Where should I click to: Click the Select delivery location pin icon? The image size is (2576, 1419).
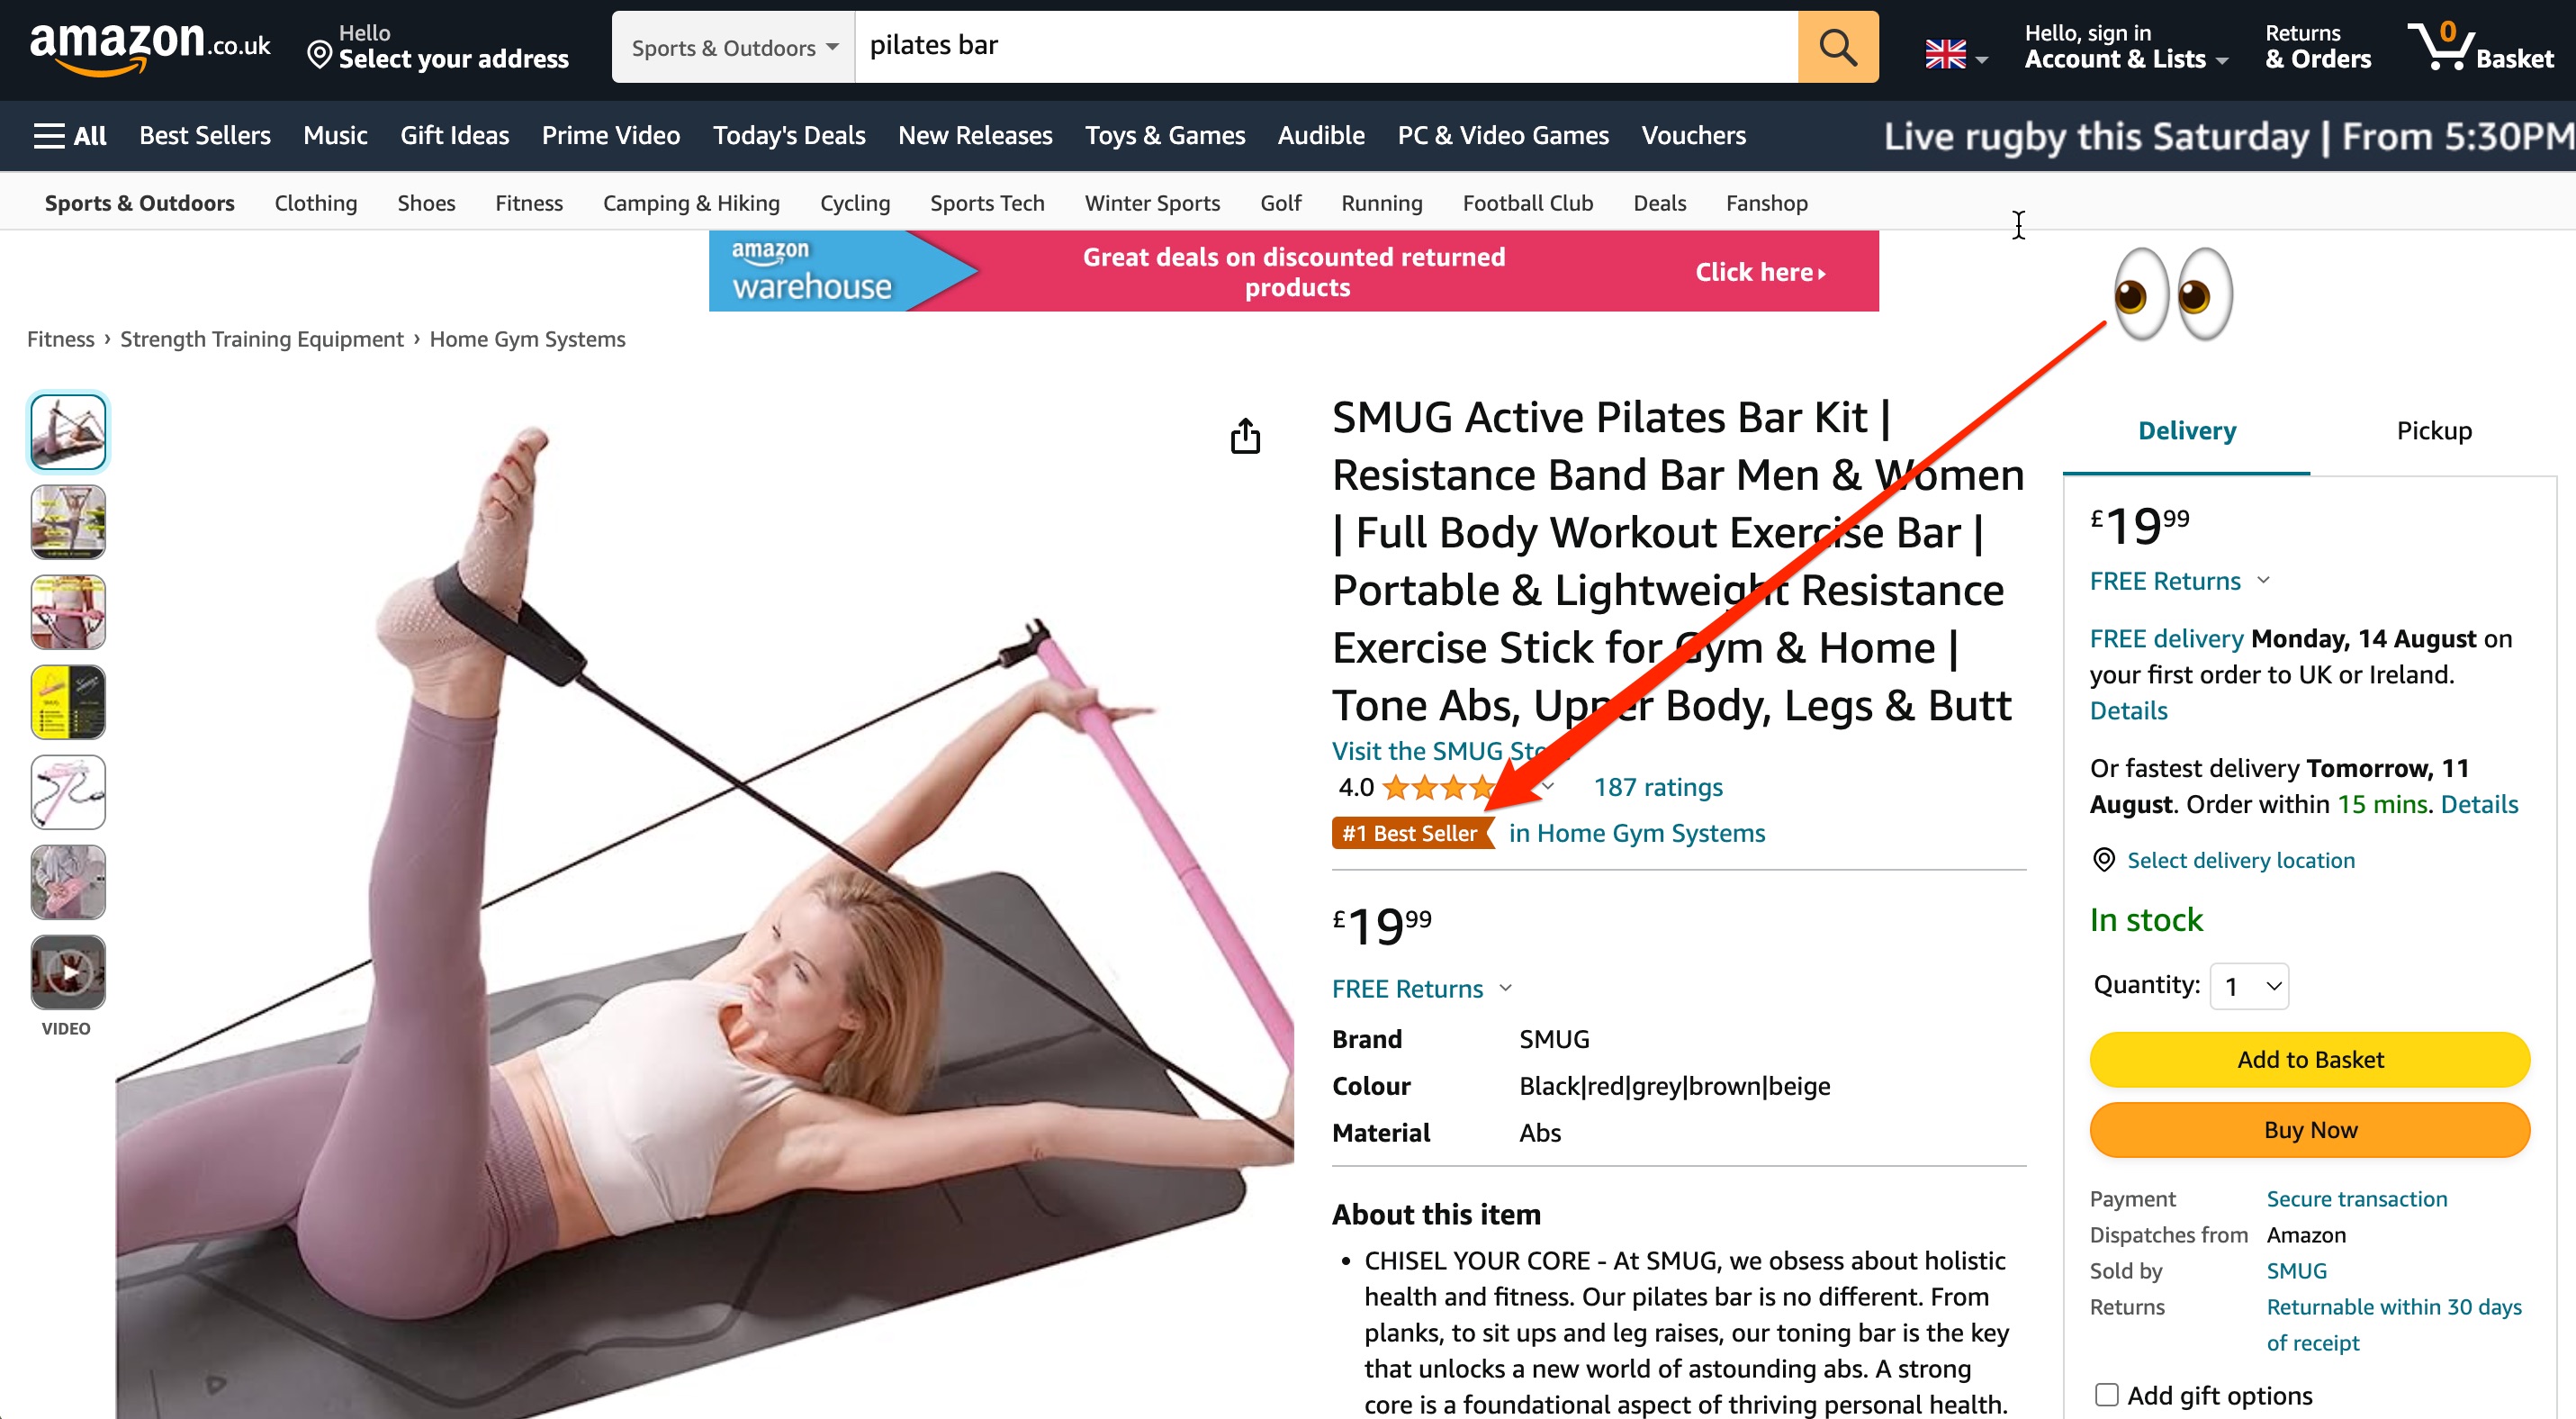click(x=2104, y=860)
